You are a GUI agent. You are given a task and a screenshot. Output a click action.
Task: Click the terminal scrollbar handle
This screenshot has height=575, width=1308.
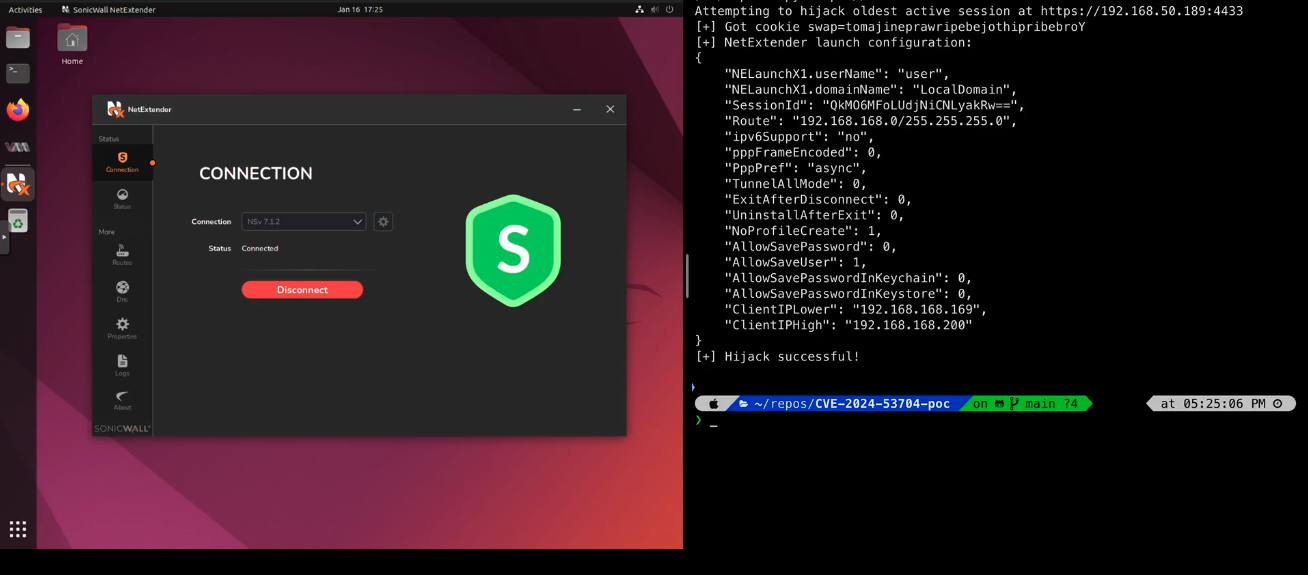[687, 276]
